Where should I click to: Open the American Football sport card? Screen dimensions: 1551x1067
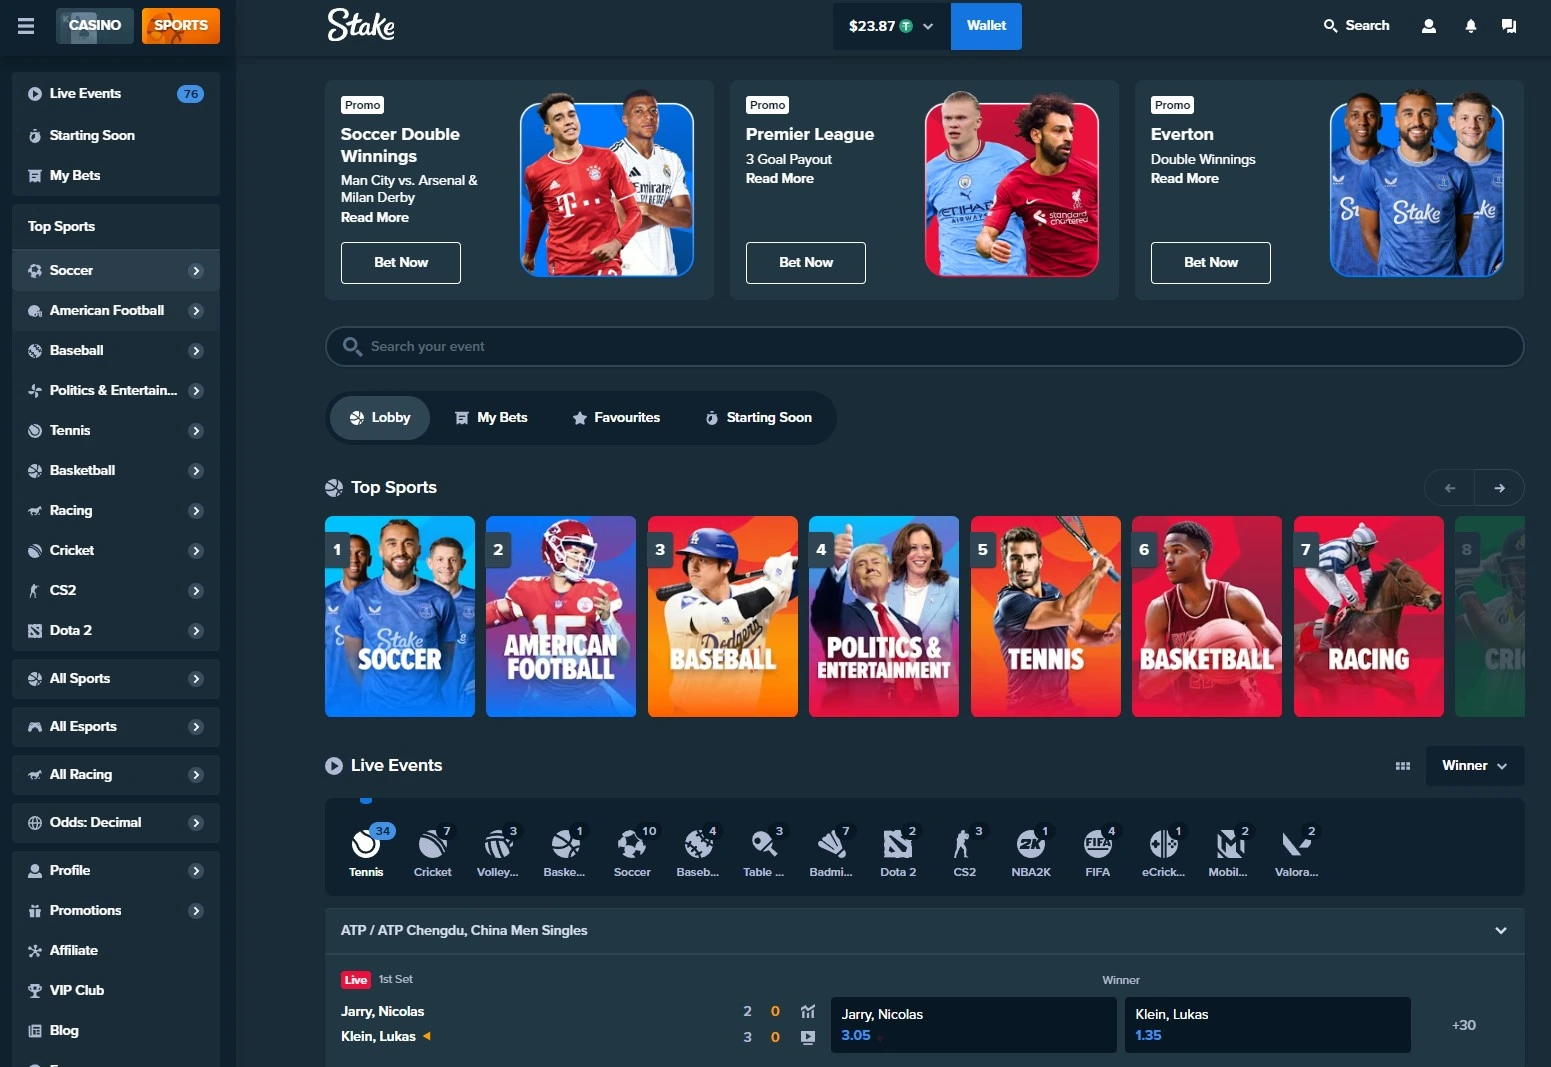tap(561, 617)
